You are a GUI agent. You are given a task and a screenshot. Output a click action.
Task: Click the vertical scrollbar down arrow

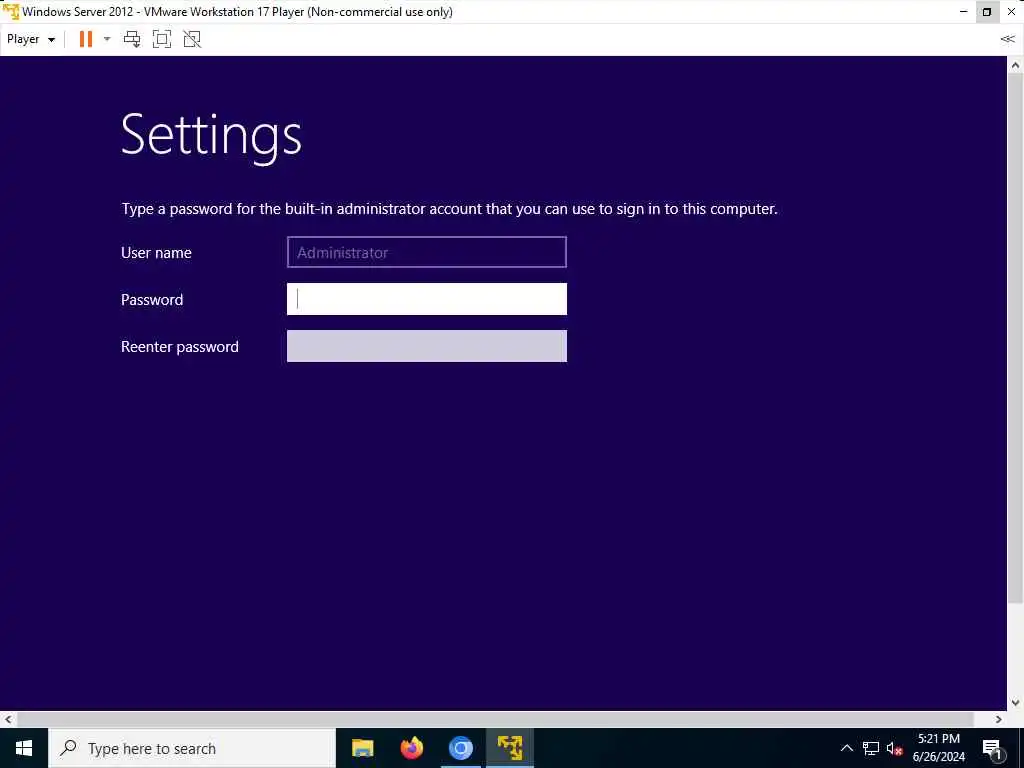click(1015, 703)
